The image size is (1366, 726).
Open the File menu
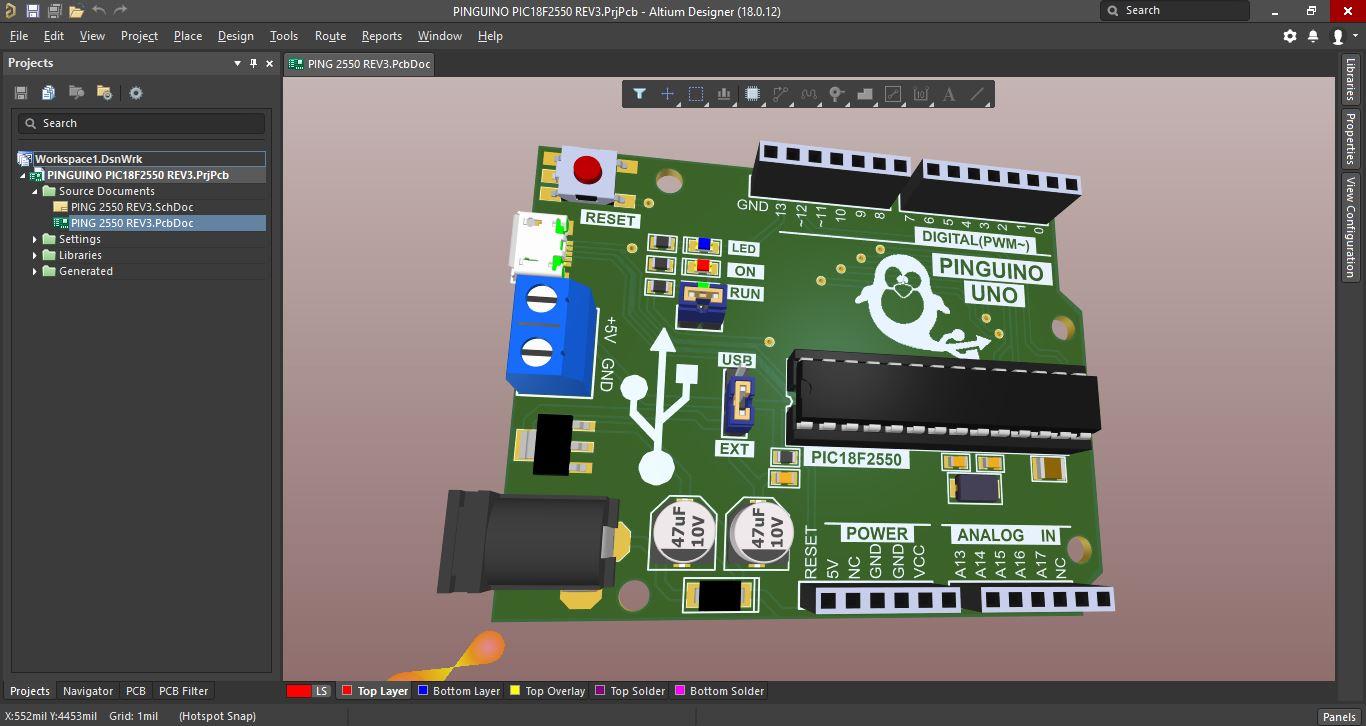(x=19, y=36)
